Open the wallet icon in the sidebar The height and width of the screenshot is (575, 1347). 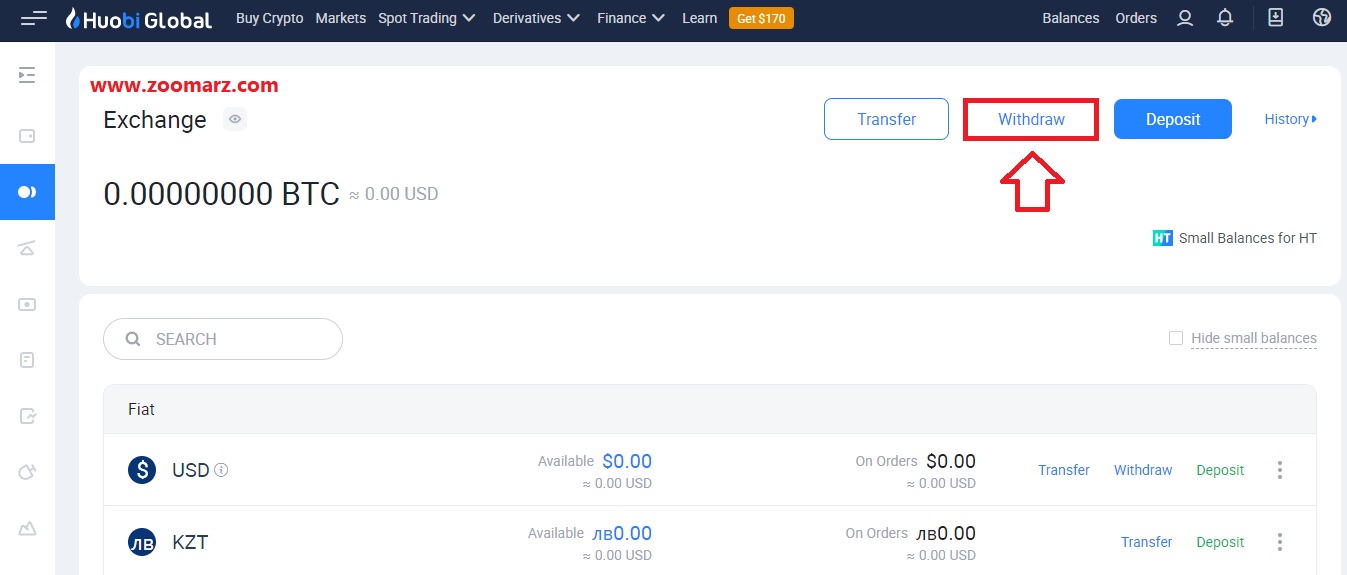27,135
